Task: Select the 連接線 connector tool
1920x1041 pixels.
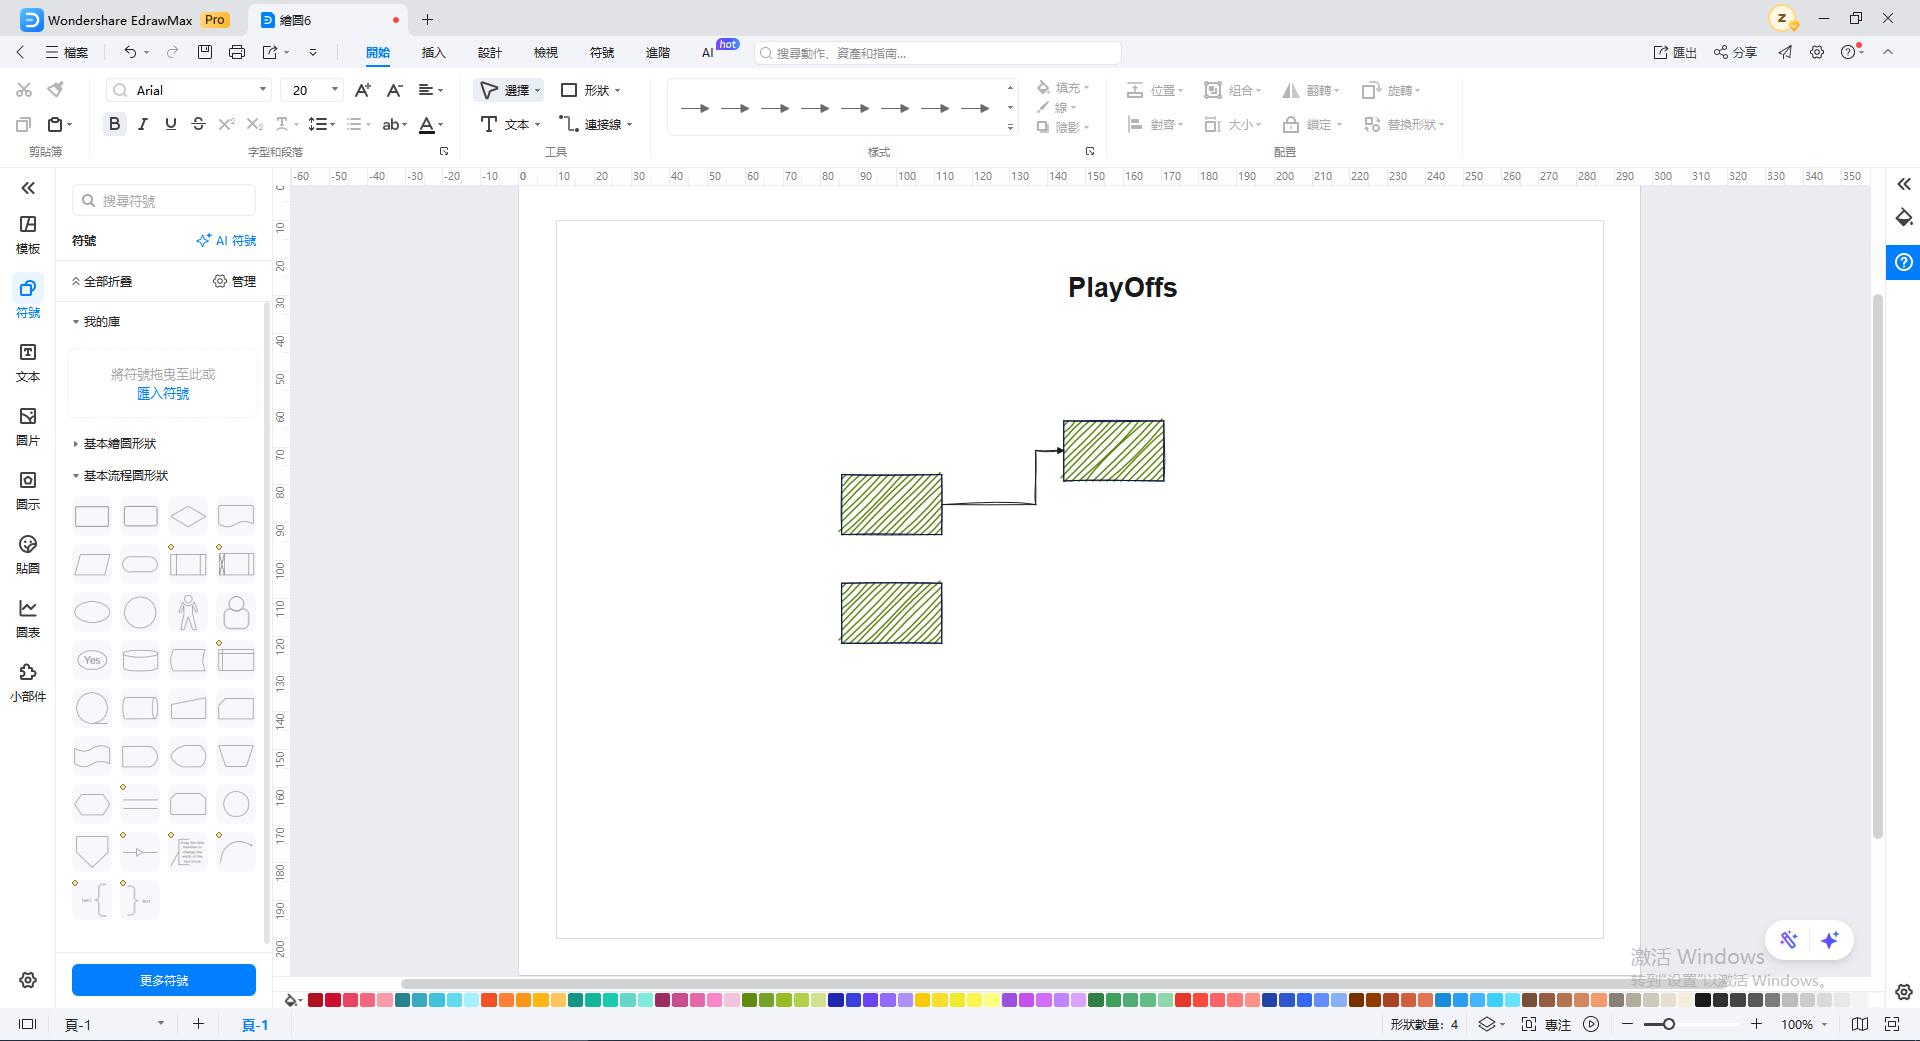Action: pos(596,124)
